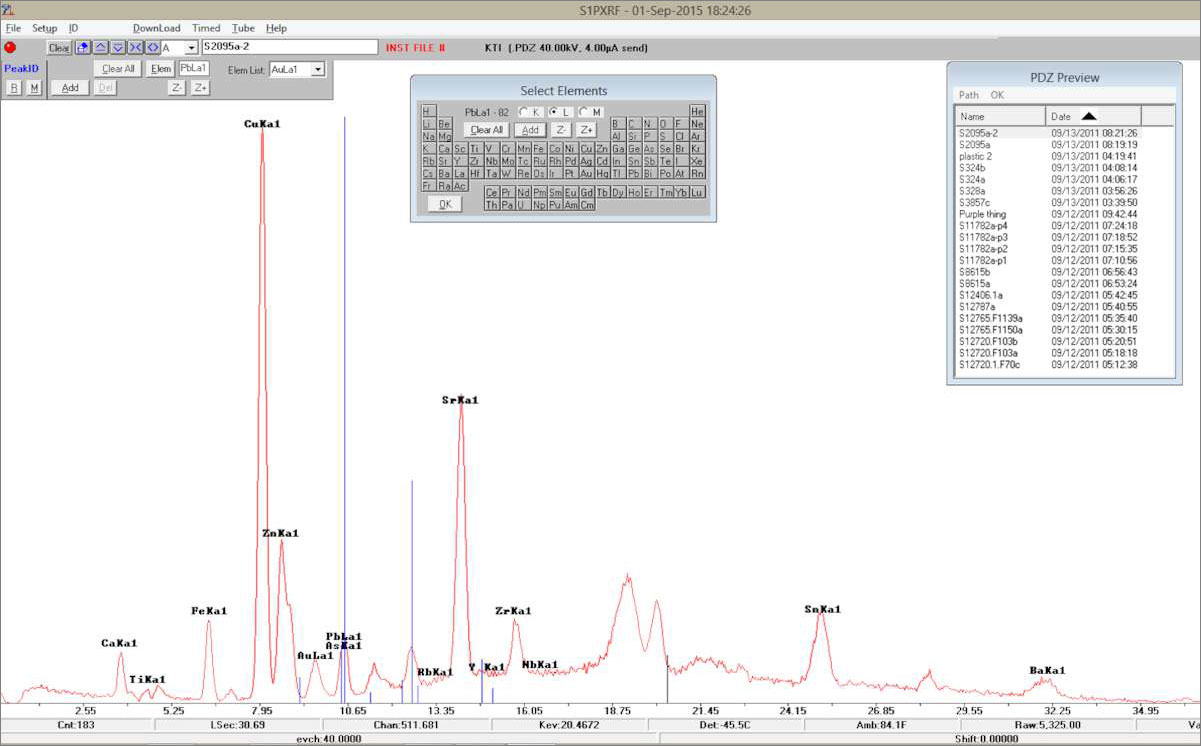The height and width of the screenshot is (746, 1201).
Task: Toggle element Fe in periodic table
Action: tap(540, 149)
